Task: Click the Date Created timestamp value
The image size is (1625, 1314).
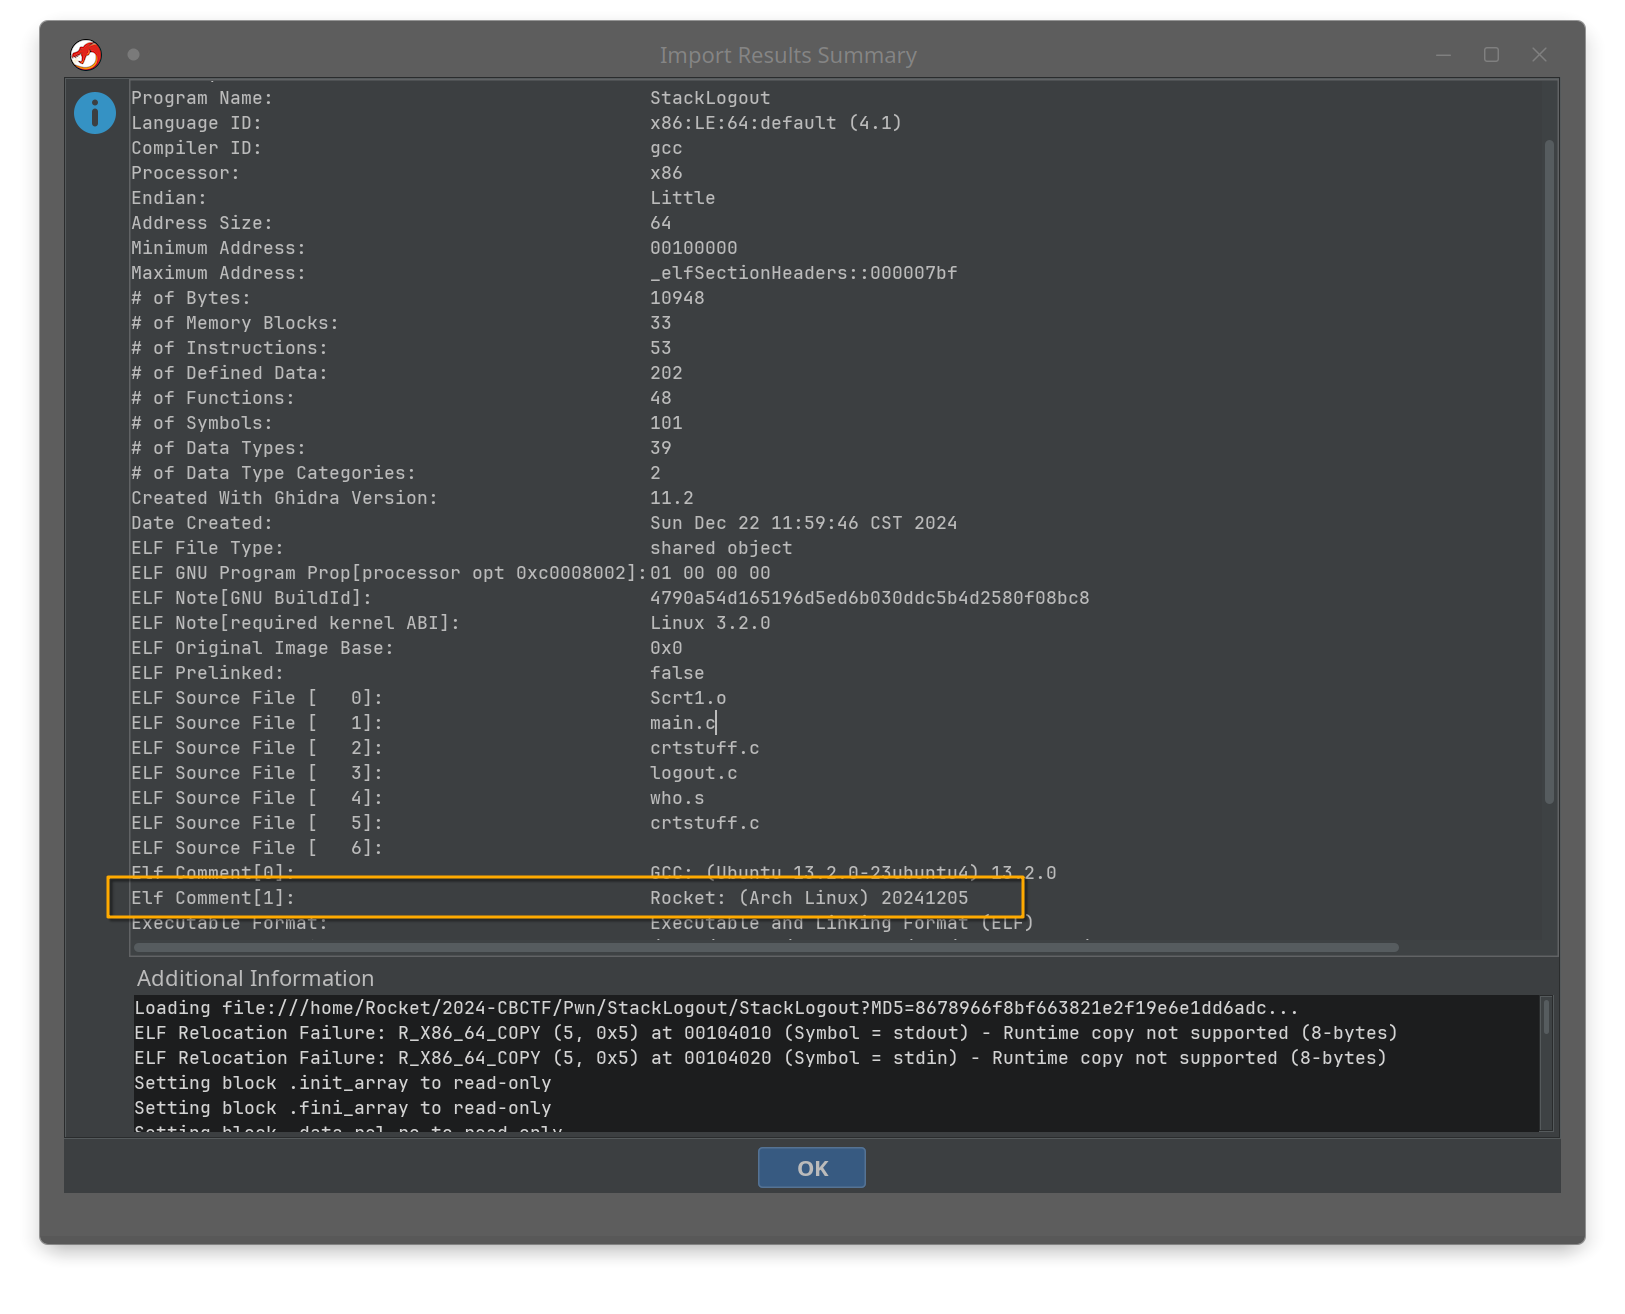Action: pyautogui.click(x=803, y=523)
